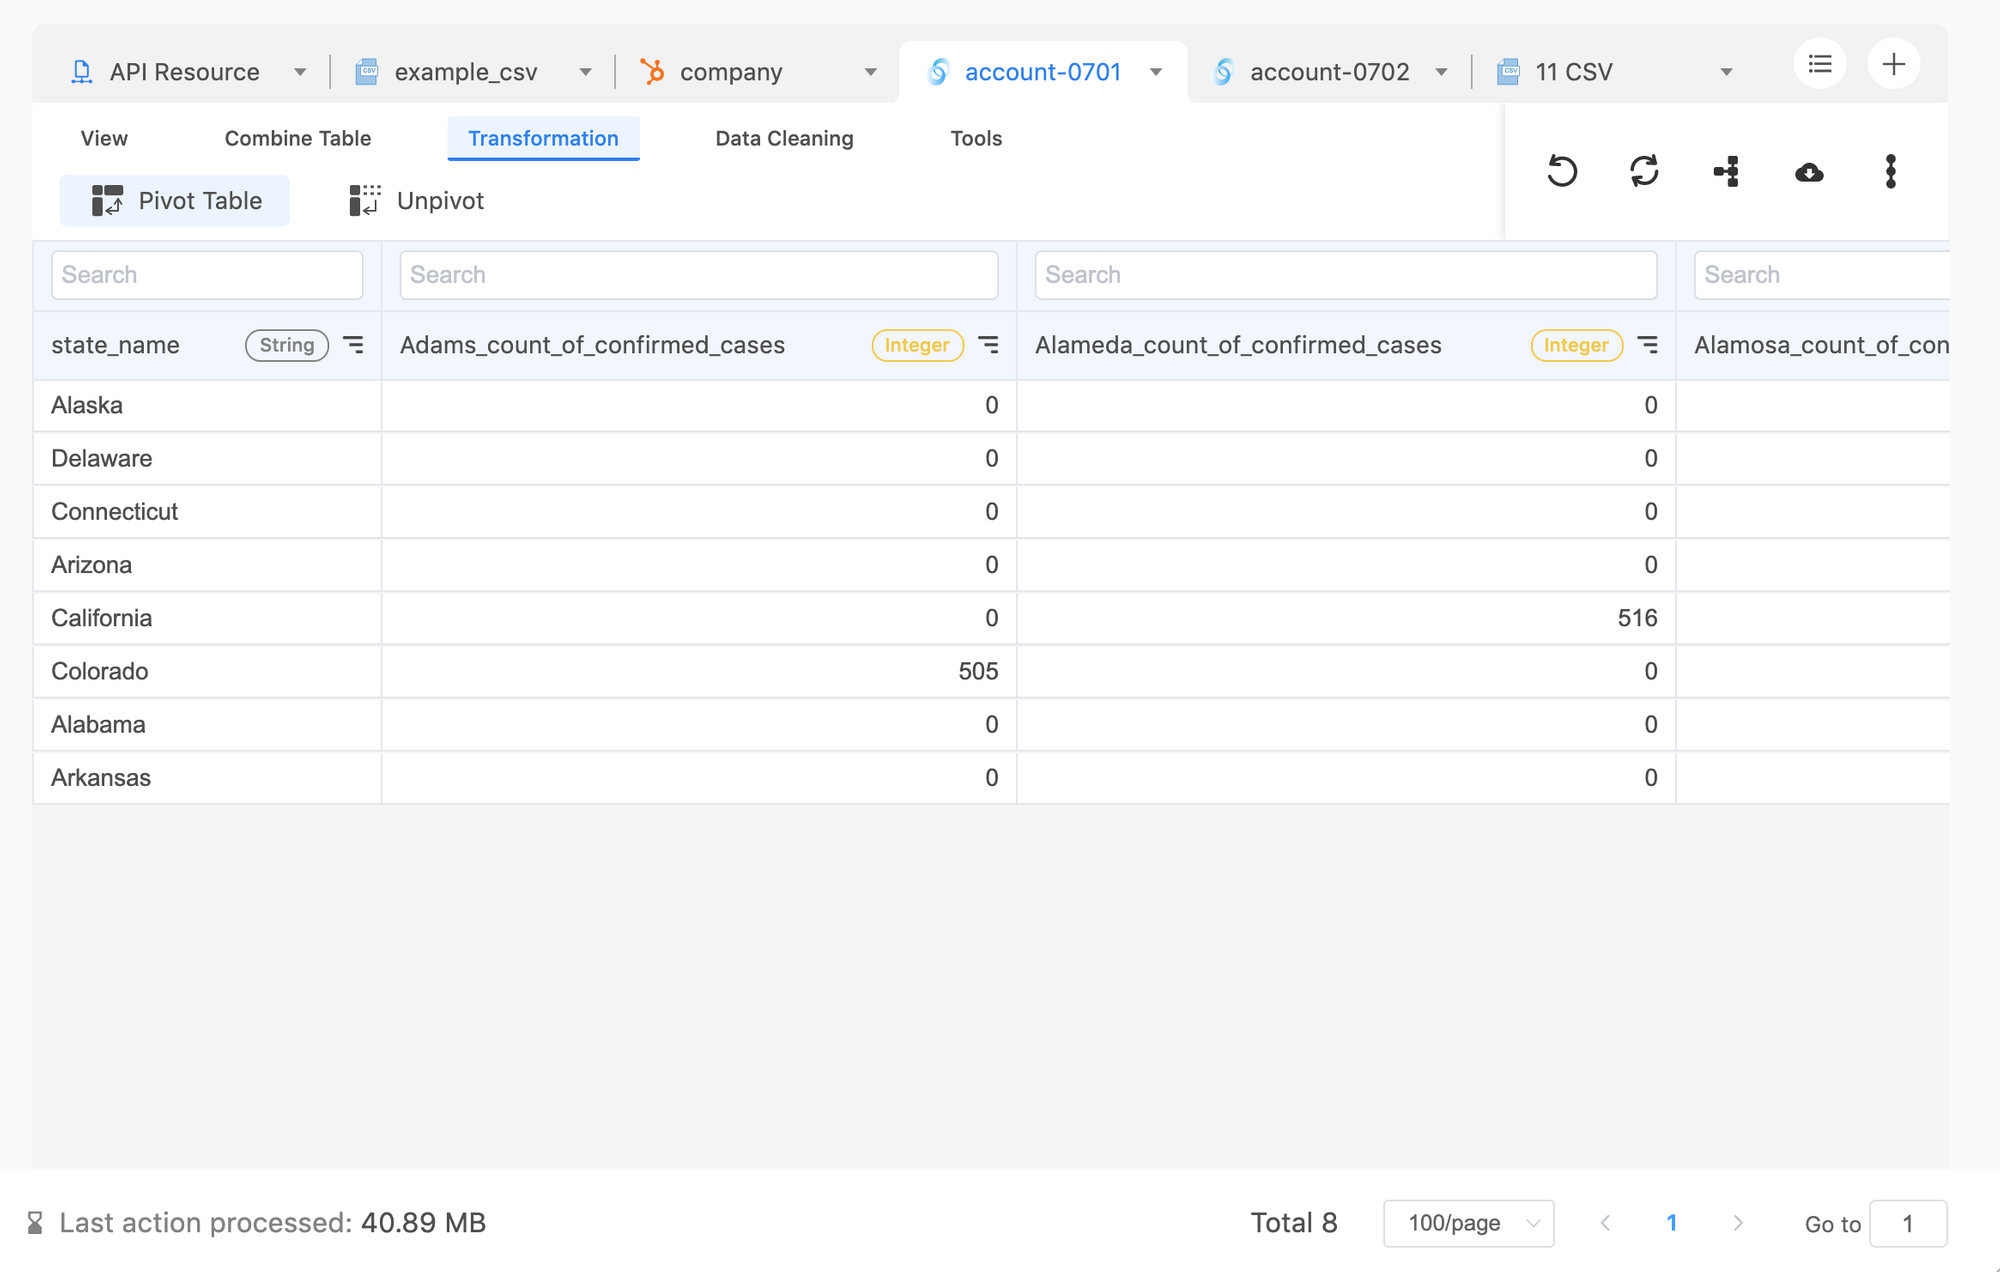Click the undo action icon
This screenshot has width=2000, height=1272.
[x=1562, y=171]
